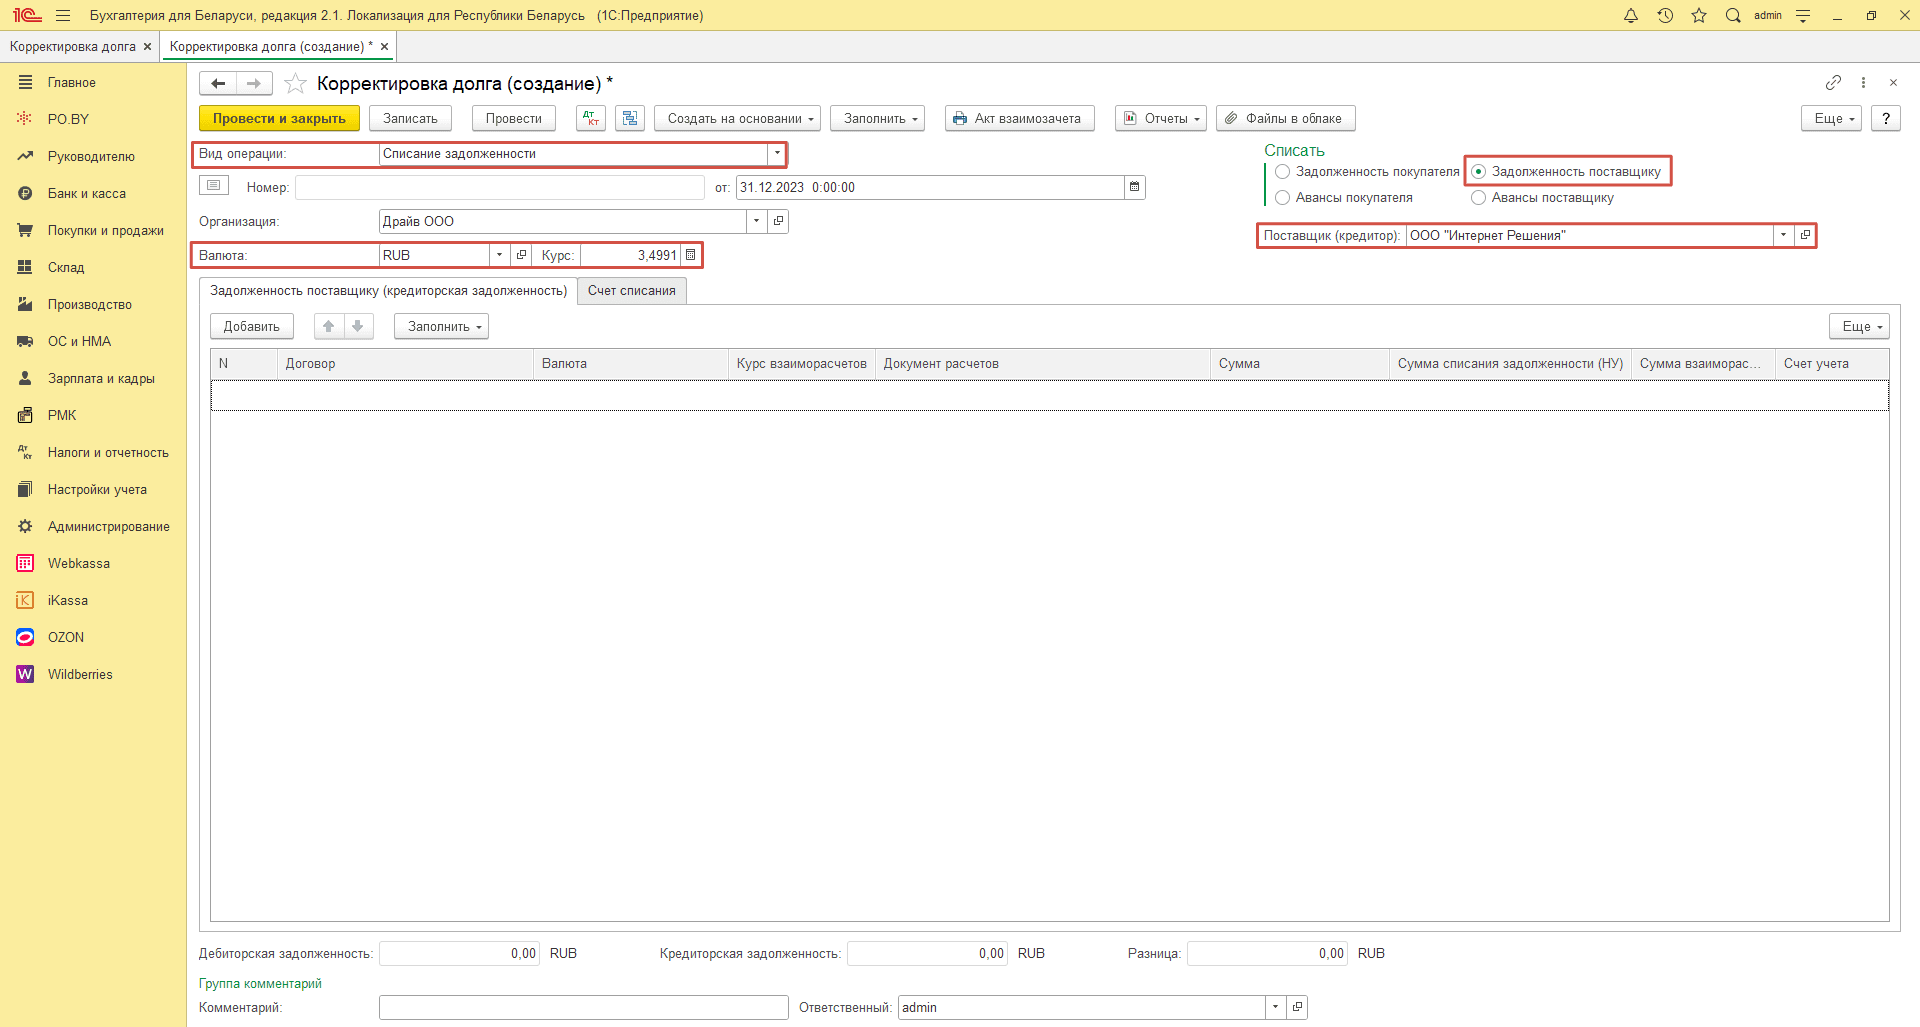Click Провести и закрыть button

(279, 118)
